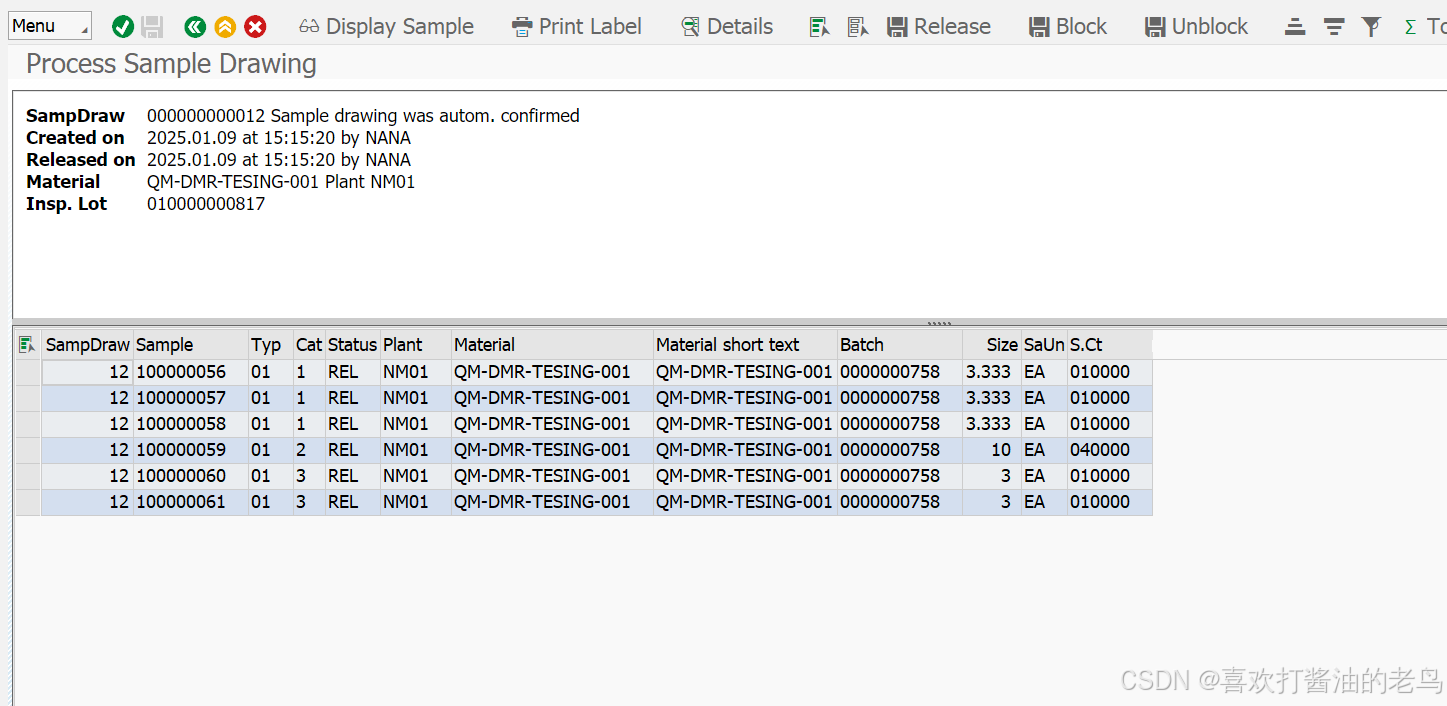Click the red Cancel icon

255,26
